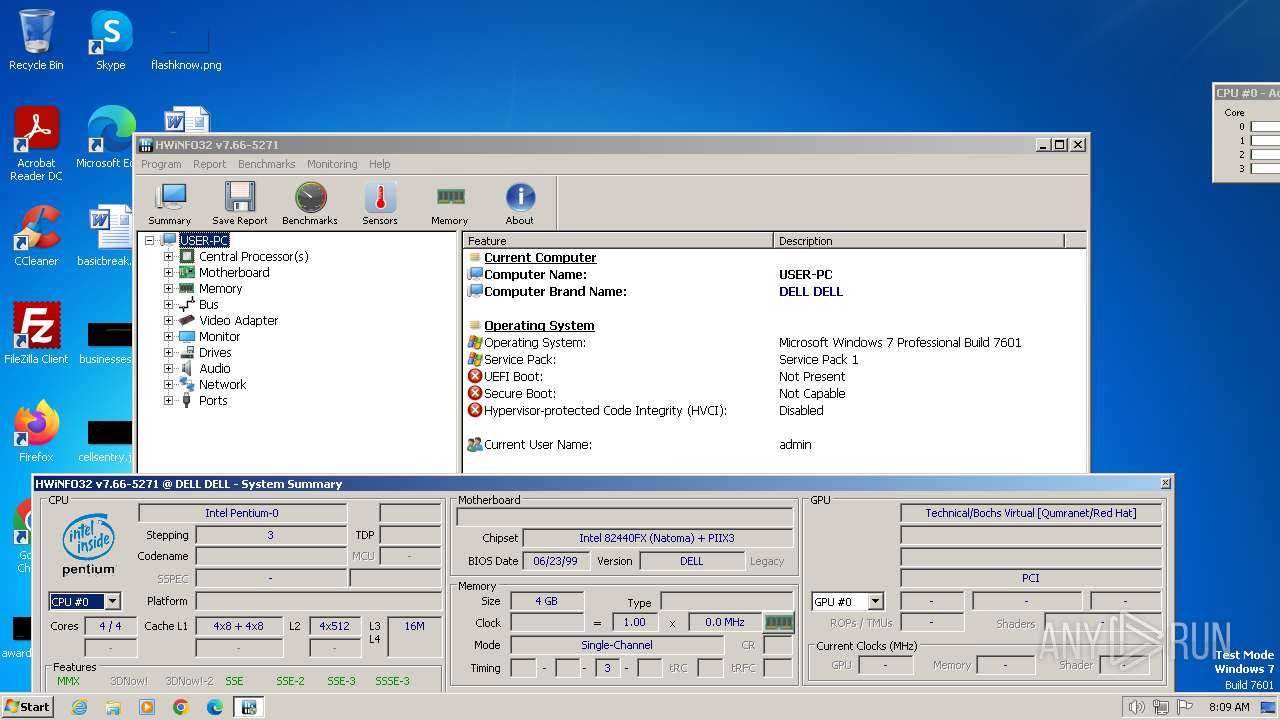Expand the Video Adapter tree node
Screen dimensions: 1280x720
[168, 320]
